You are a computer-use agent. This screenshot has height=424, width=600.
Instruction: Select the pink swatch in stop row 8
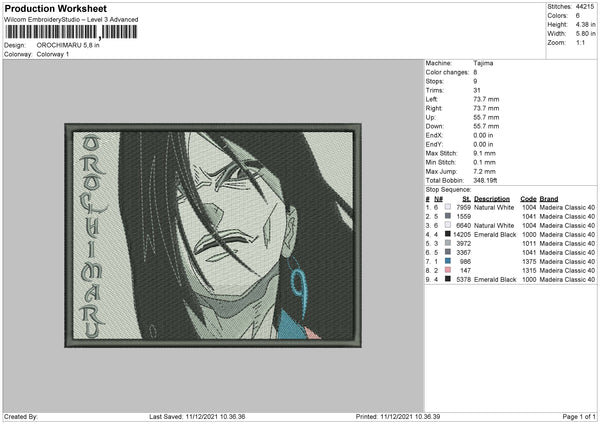pyautogui.click(x=447, y=270)
